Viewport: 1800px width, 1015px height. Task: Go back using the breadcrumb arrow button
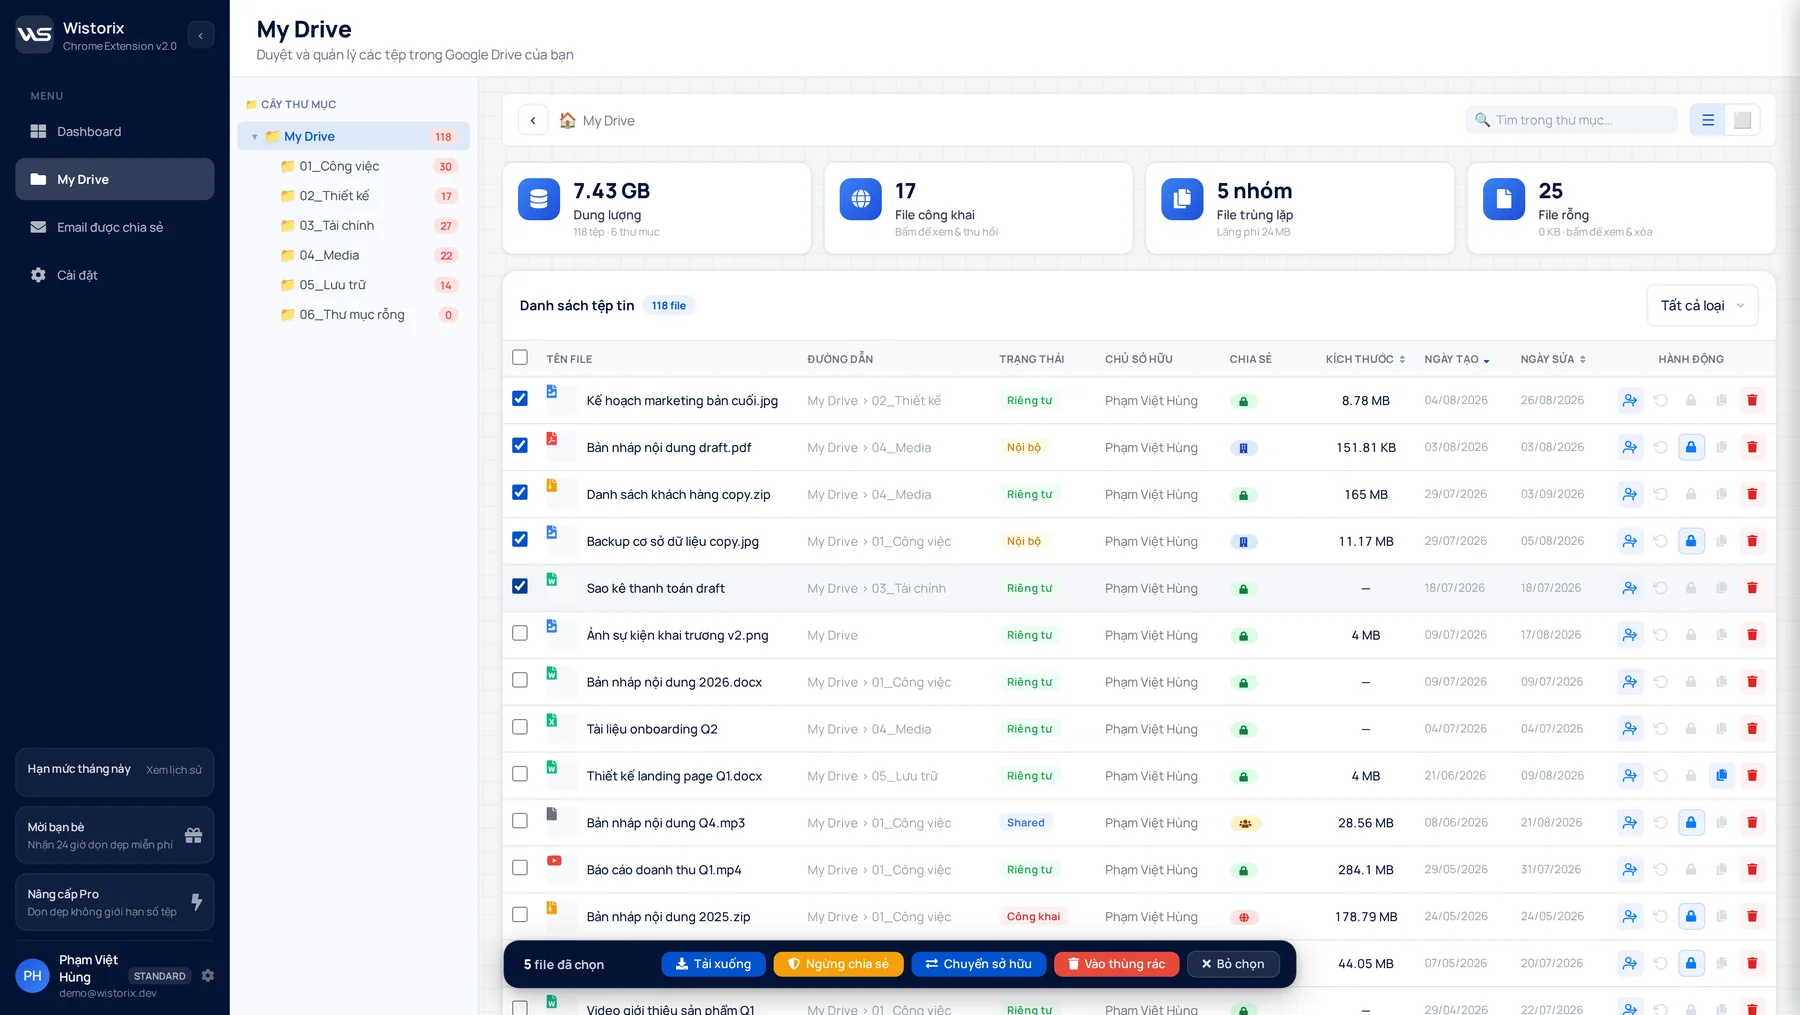pyautogui.click(x=533, y=120)
